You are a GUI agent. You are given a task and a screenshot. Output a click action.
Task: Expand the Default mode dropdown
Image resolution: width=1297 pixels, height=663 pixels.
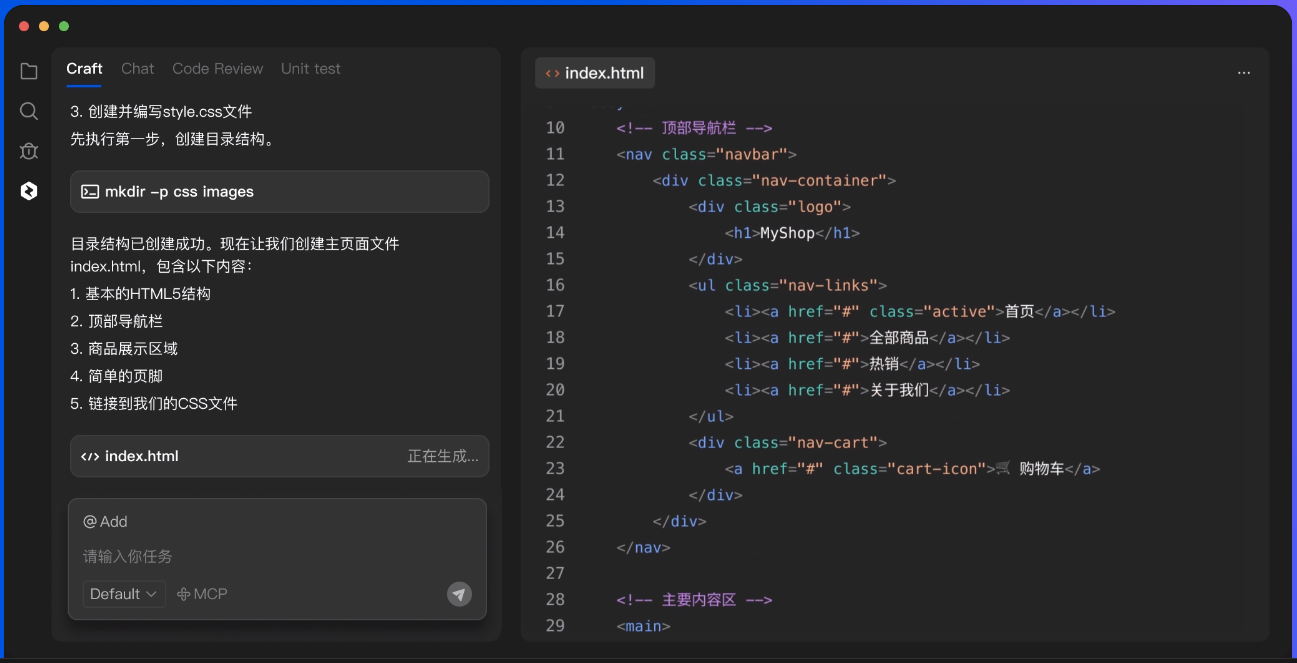point(124,594)
